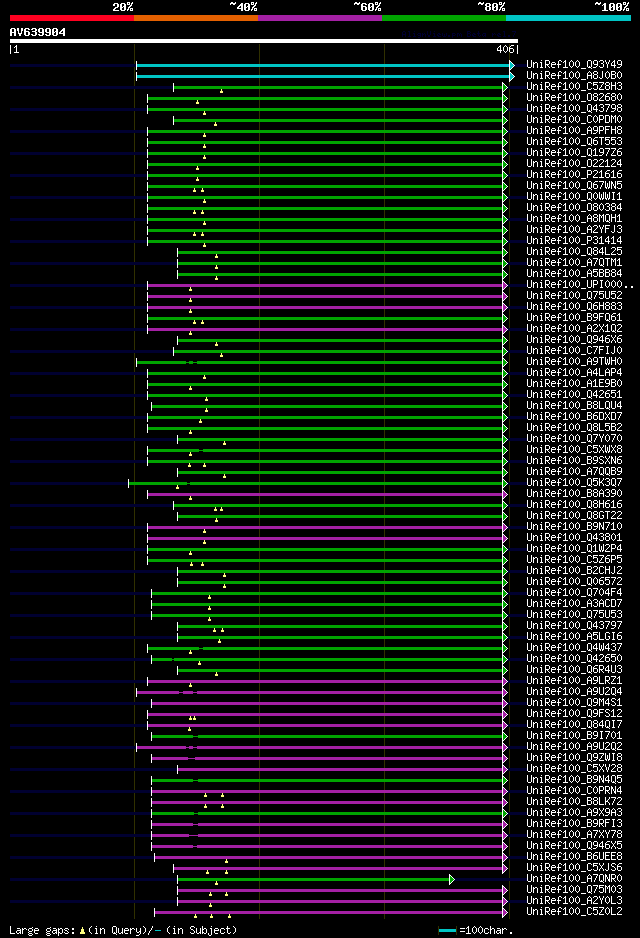Click the white query sequence bar
The height and width of the screenshot is (938, 640).
pos(264,41)
